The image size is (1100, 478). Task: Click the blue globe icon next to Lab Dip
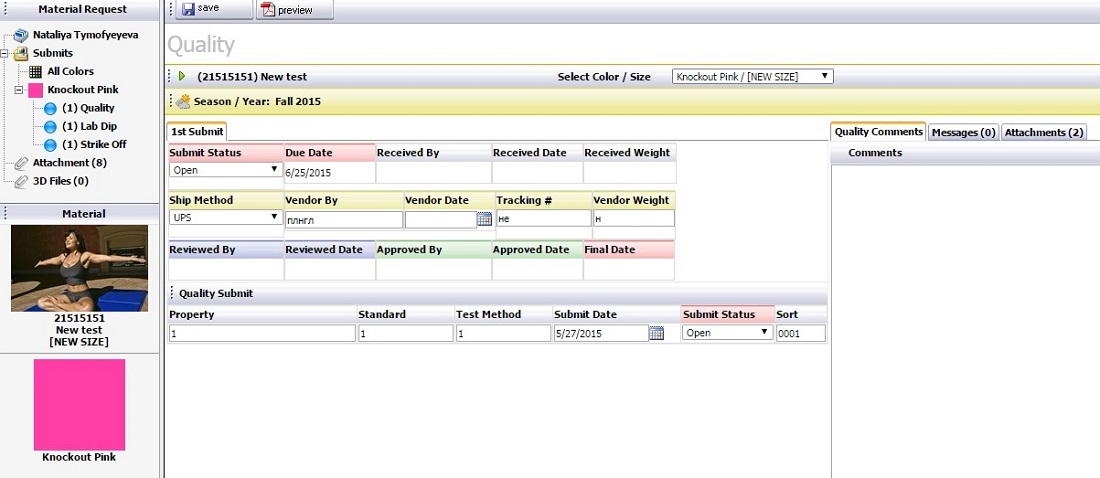50,127
